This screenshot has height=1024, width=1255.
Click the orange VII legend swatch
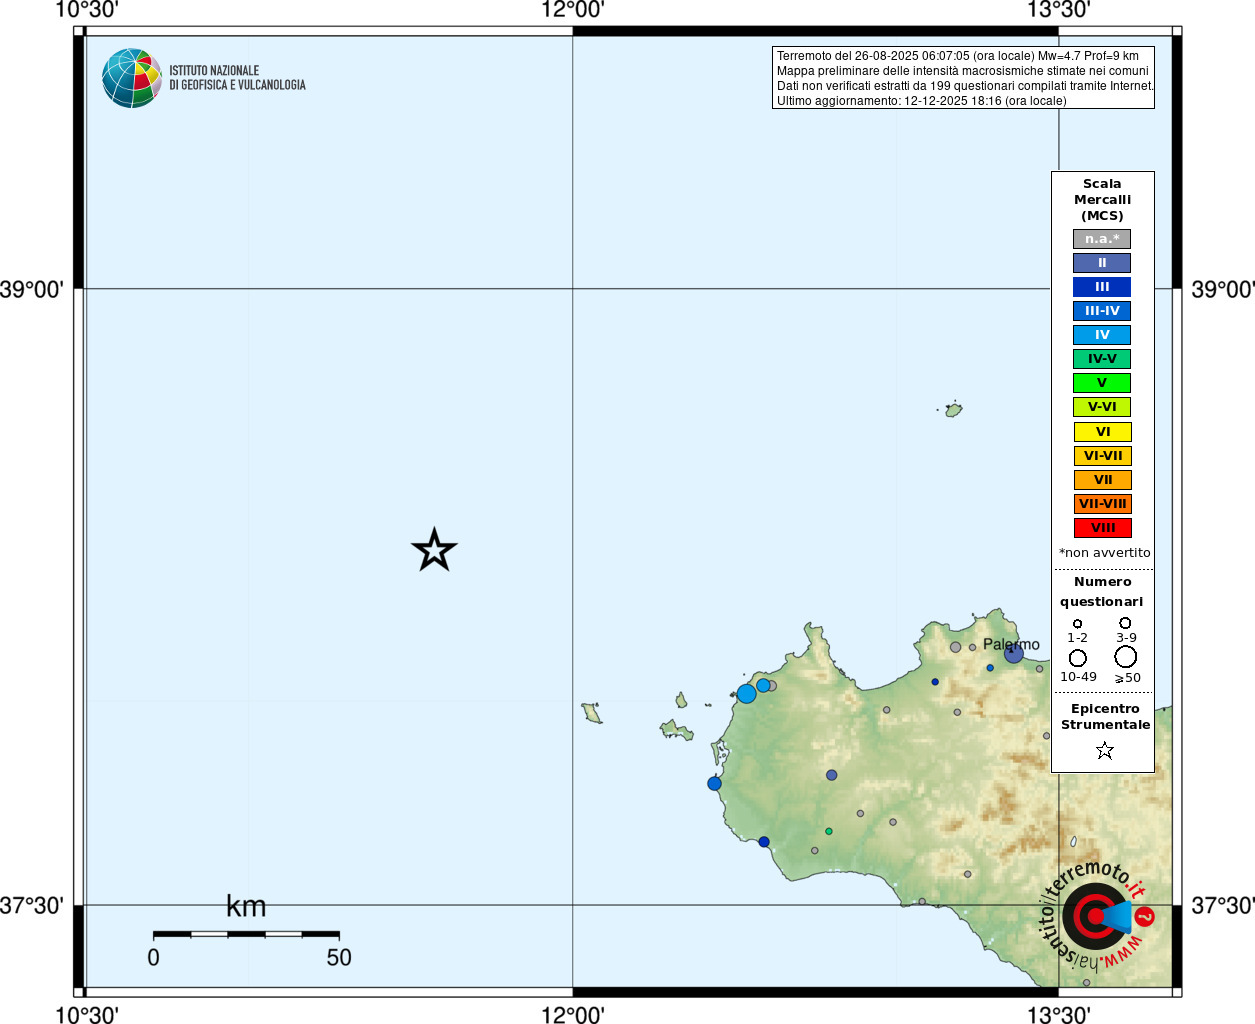[1102, 480]
